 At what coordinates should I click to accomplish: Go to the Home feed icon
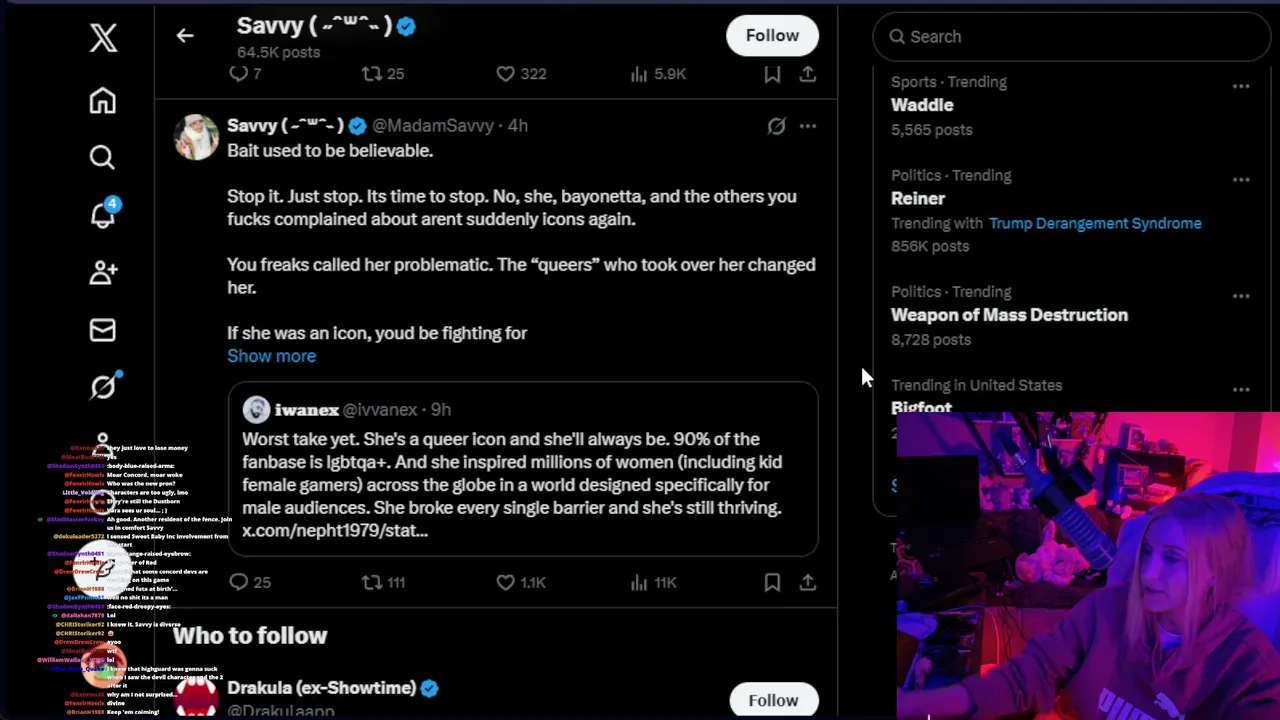[102, 101]
